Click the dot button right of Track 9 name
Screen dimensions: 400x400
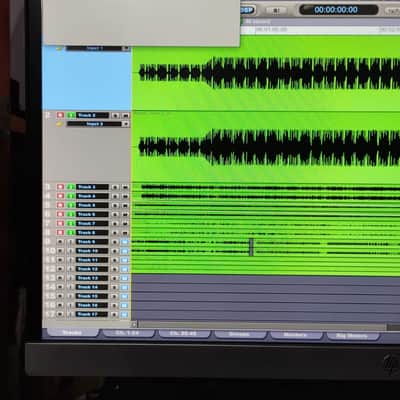pyautogui.click(x=115, y=241)
